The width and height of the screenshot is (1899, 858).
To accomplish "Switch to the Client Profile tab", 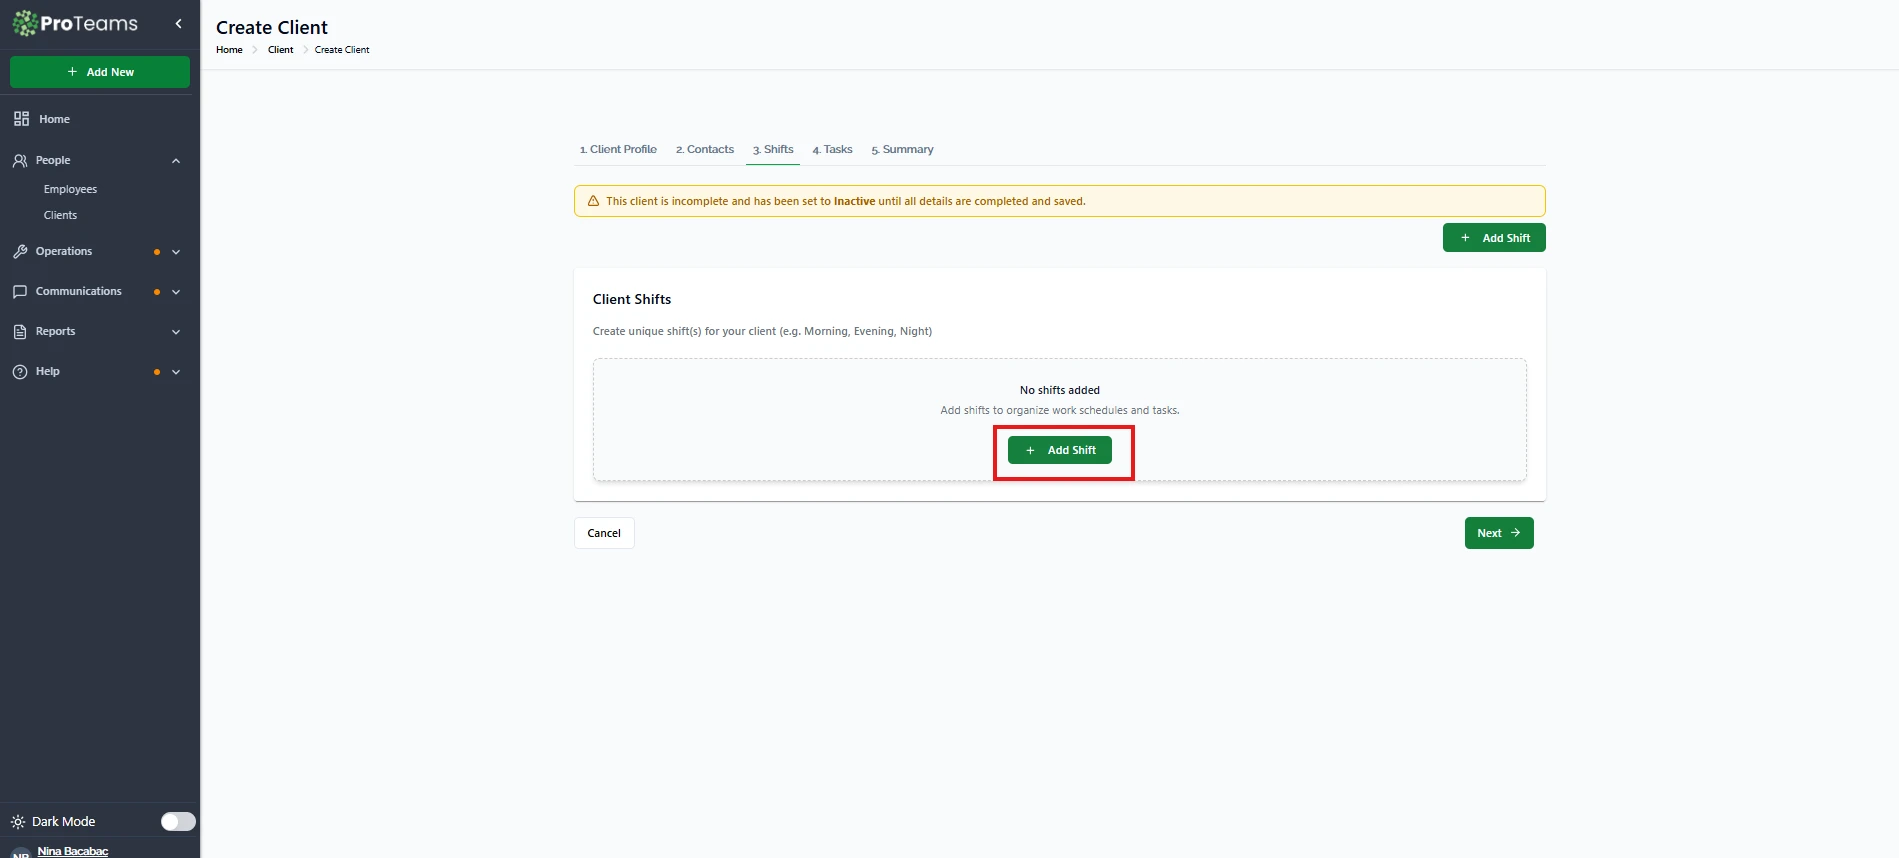I will click(618, 150).
